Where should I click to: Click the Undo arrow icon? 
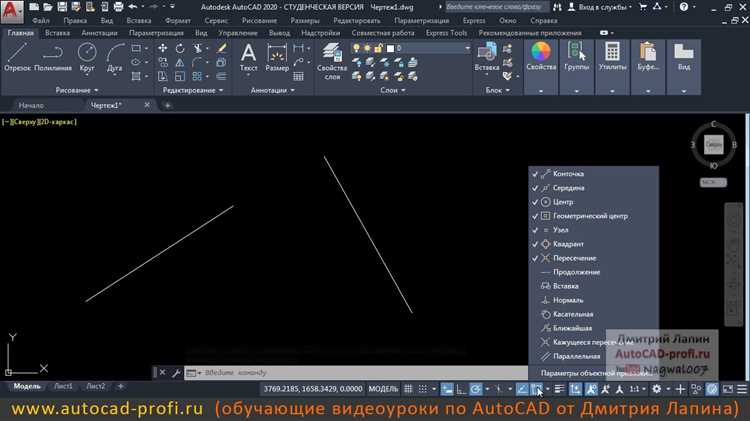coord(133,7)
